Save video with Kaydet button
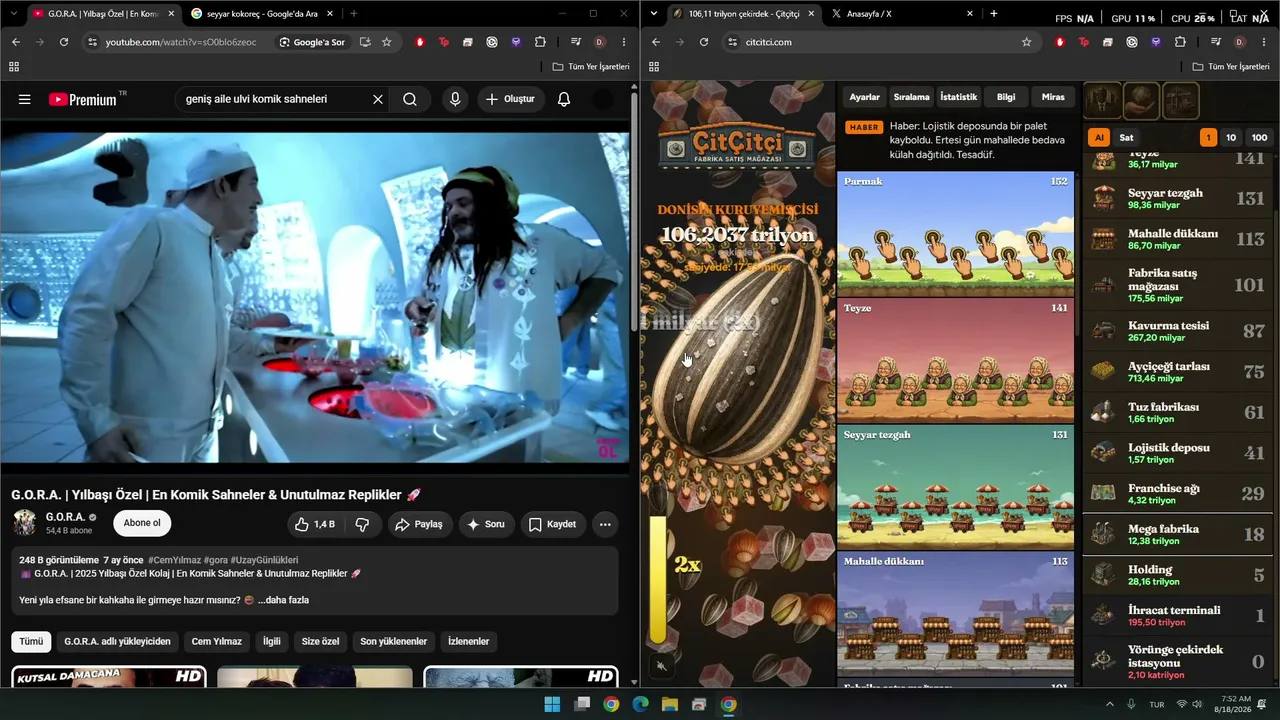The image size is (1280, 720). 552,524
